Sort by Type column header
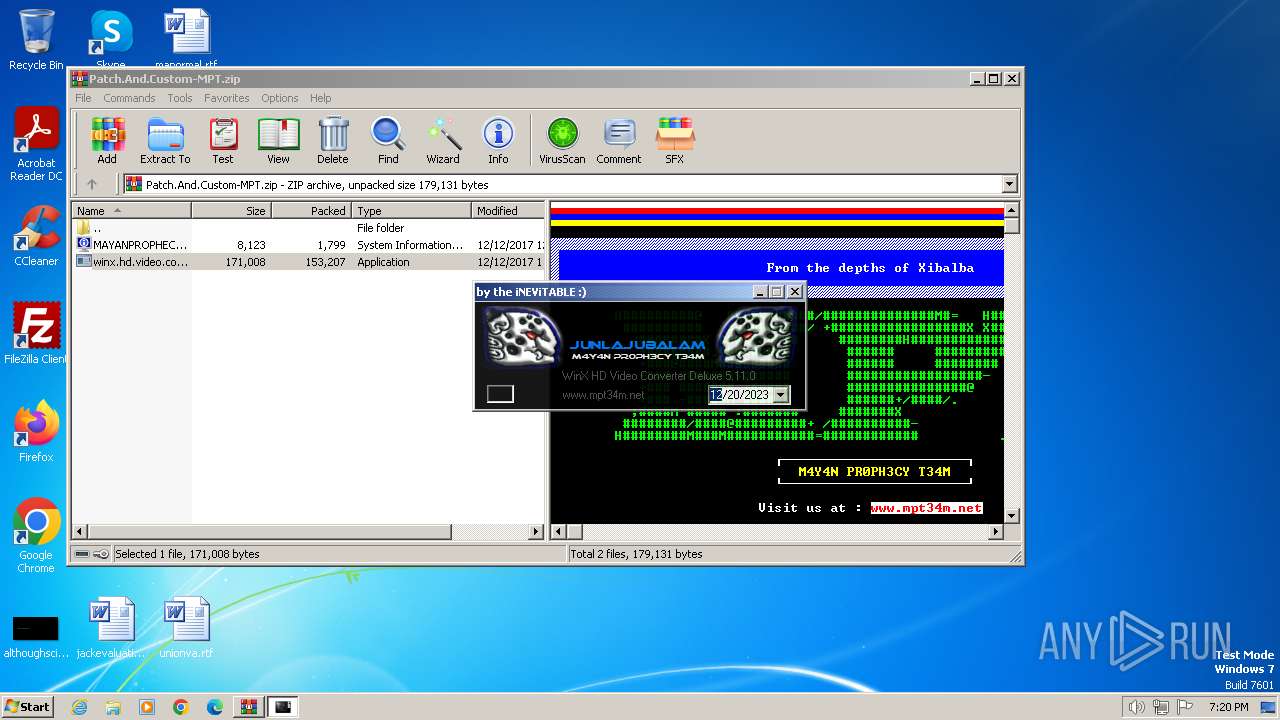 pos(411,210)
